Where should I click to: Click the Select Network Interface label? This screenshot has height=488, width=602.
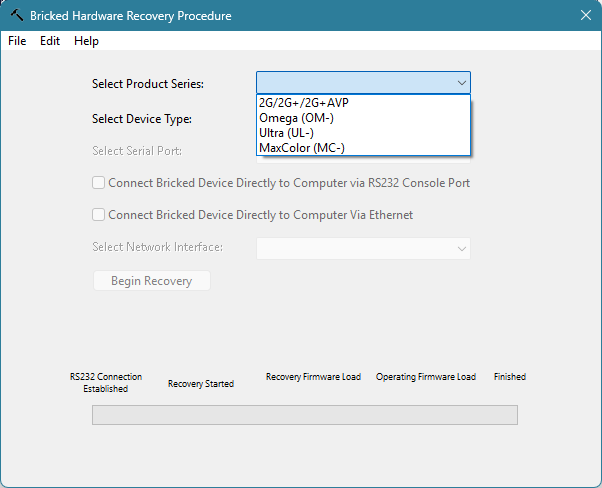157,246
